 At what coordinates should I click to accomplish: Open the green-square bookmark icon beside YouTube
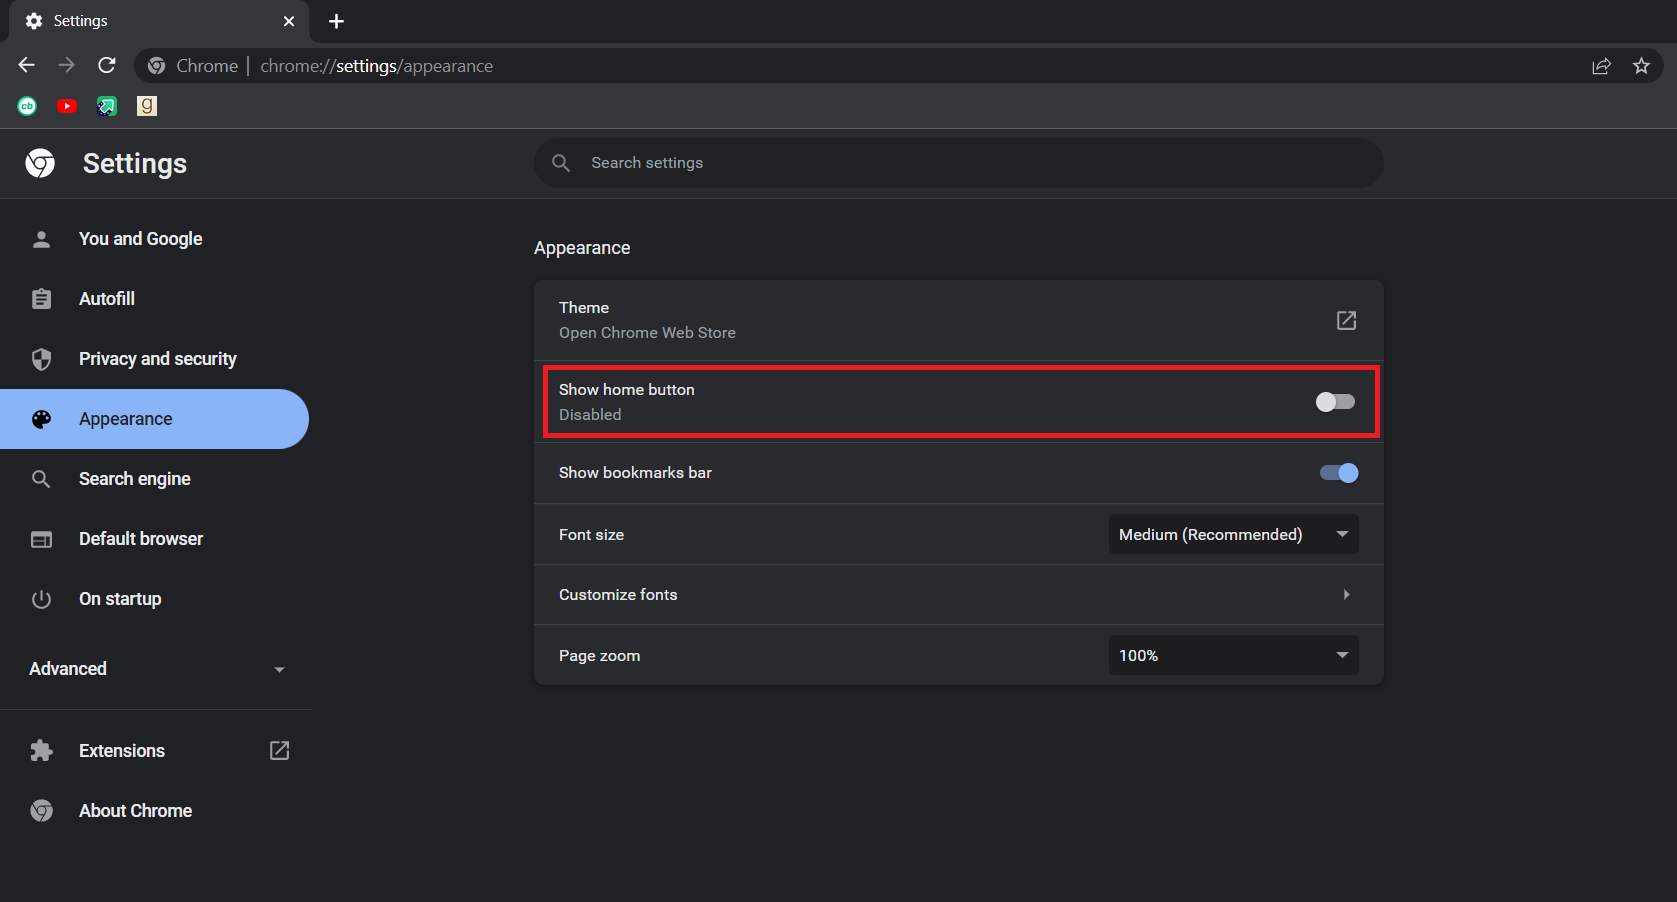coord(107,106)
